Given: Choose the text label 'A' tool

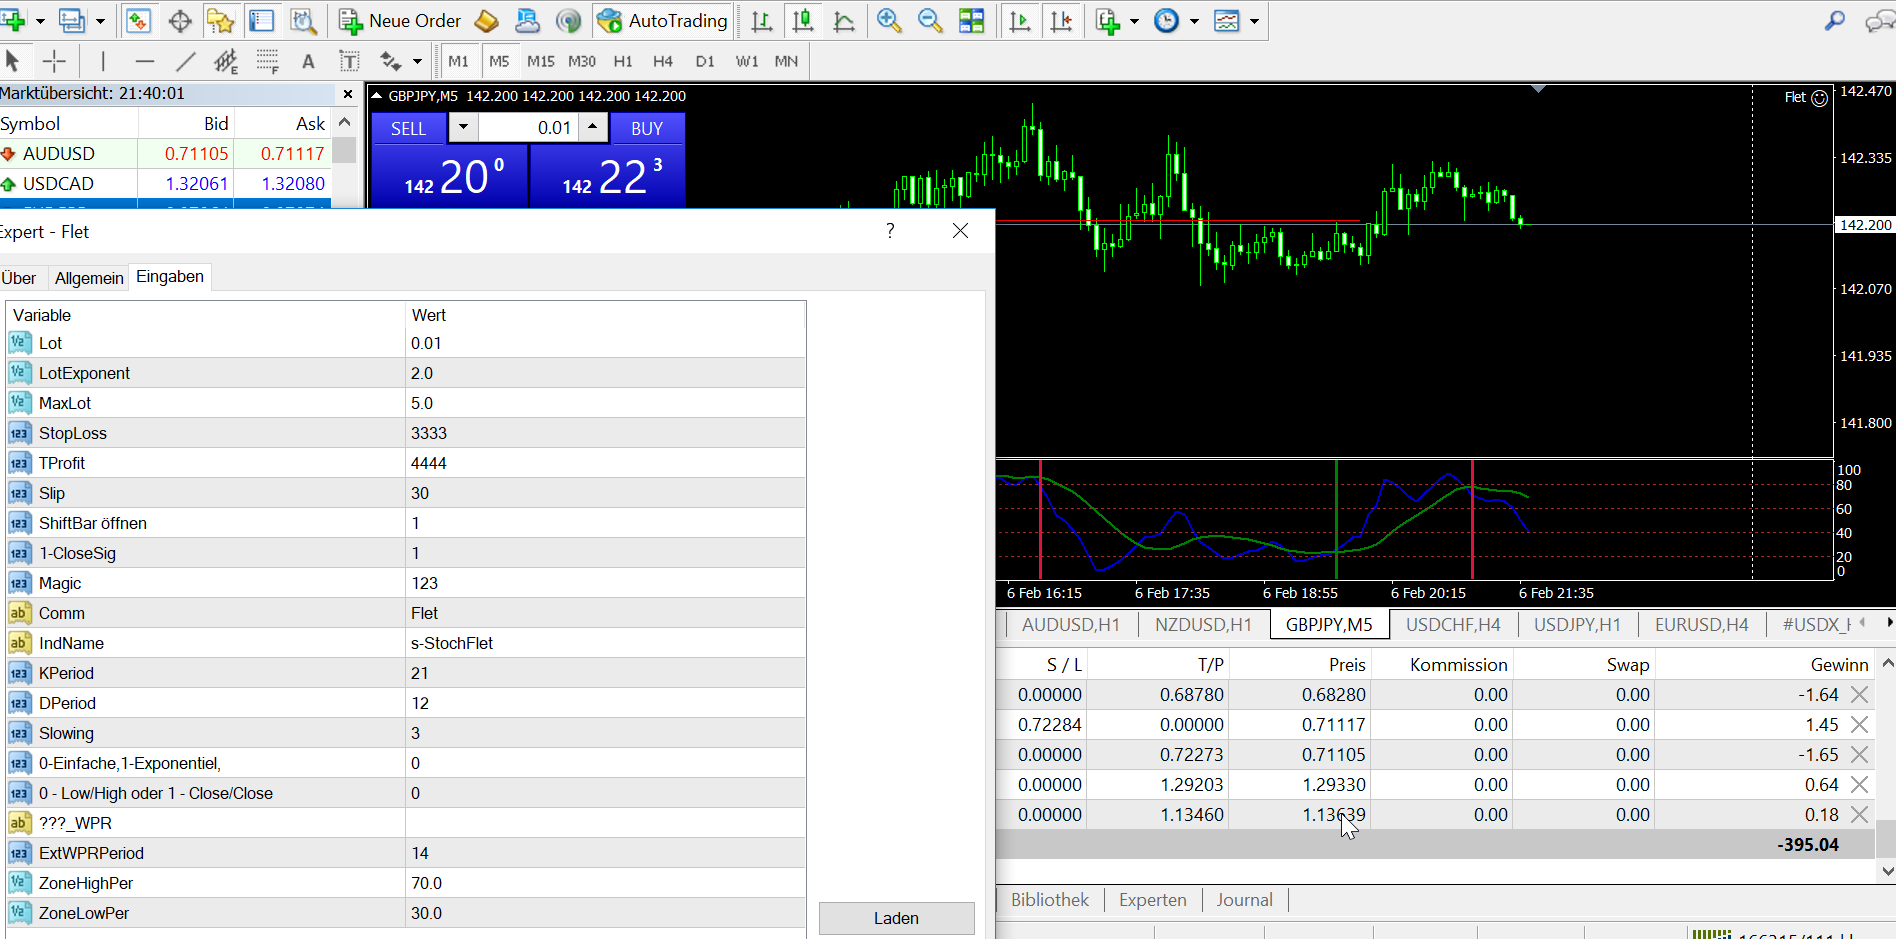Looking at the screenshot, I should (308, 62).
